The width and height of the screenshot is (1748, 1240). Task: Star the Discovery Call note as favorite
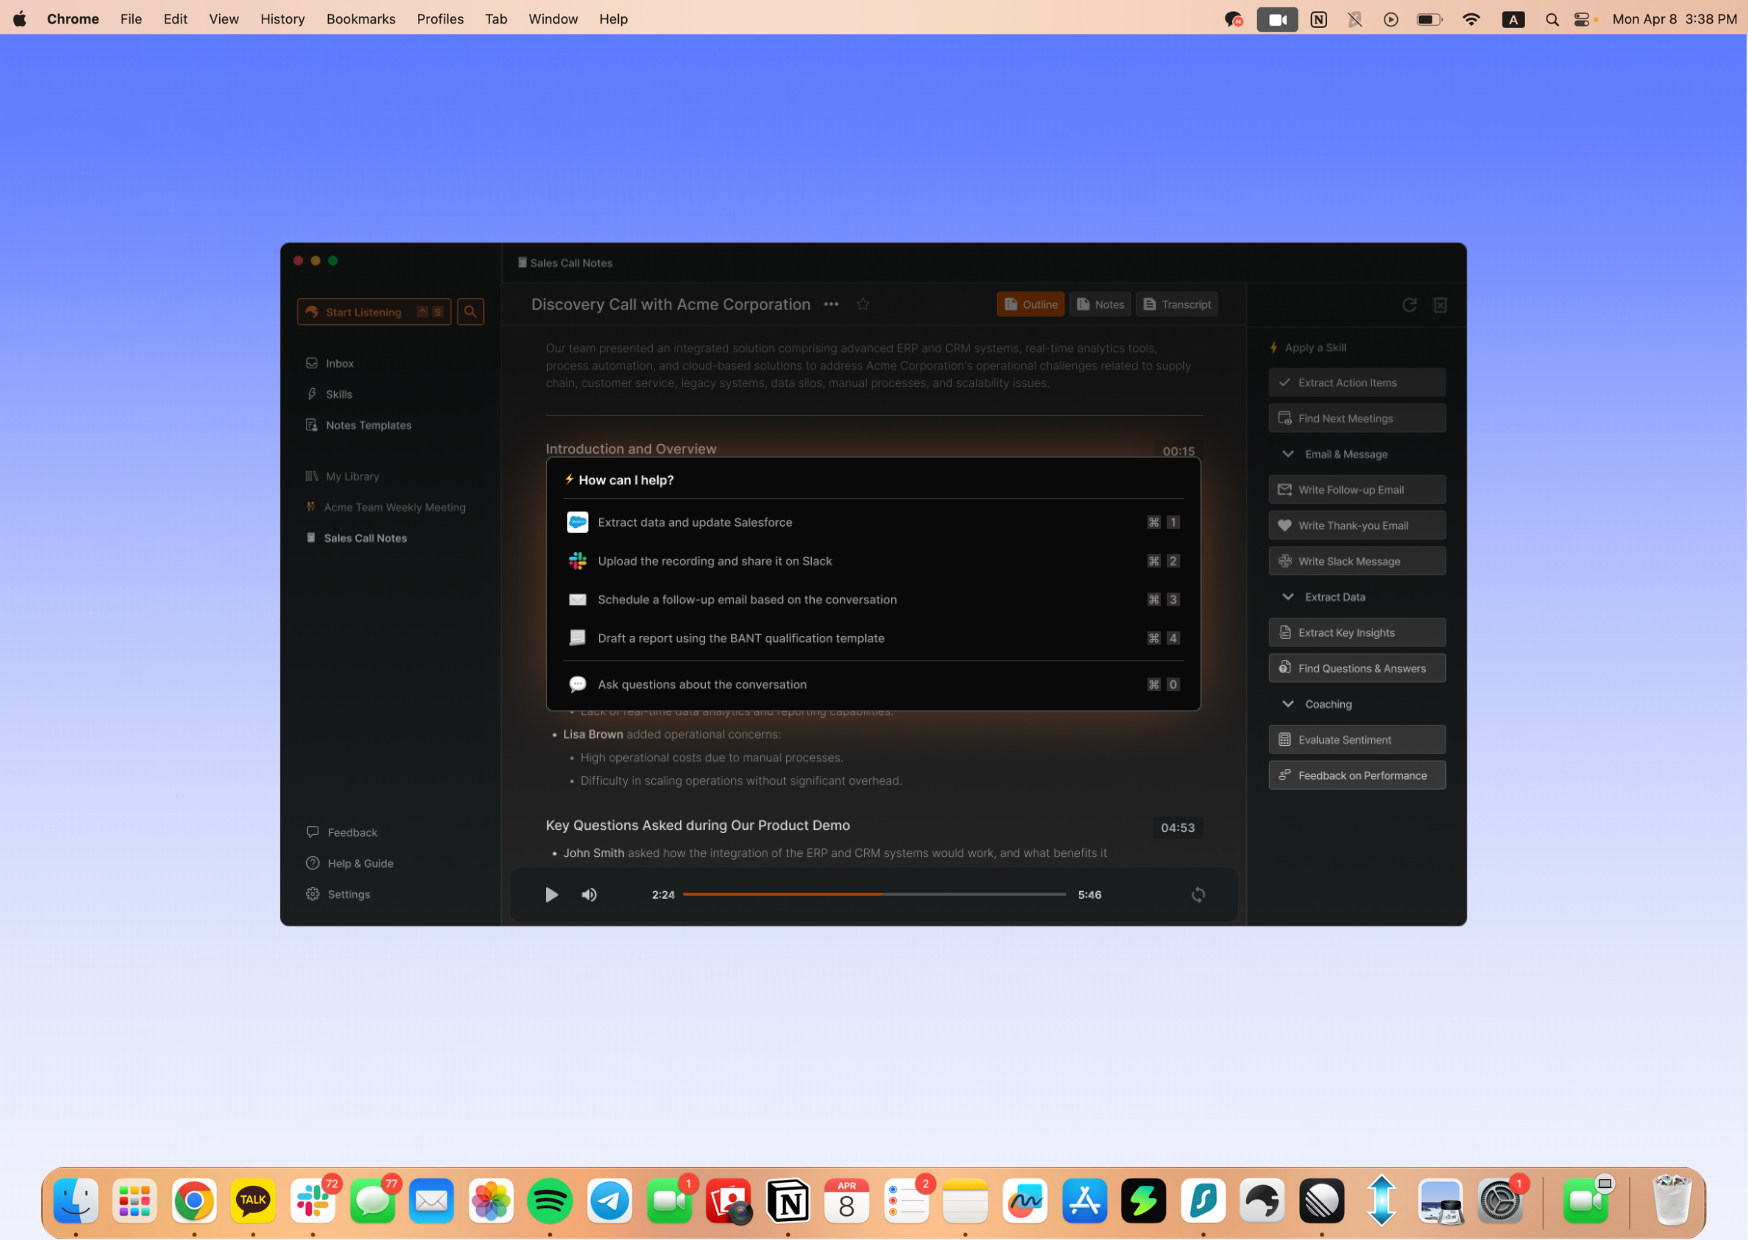pyautogui.click(x=863, y=304)
